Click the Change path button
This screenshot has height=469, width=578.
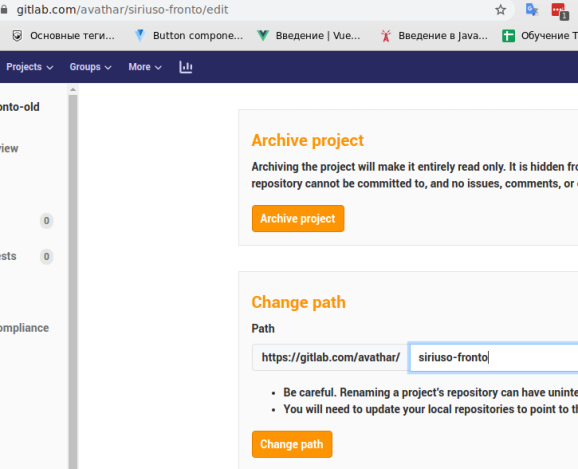(x=292, y=444)
